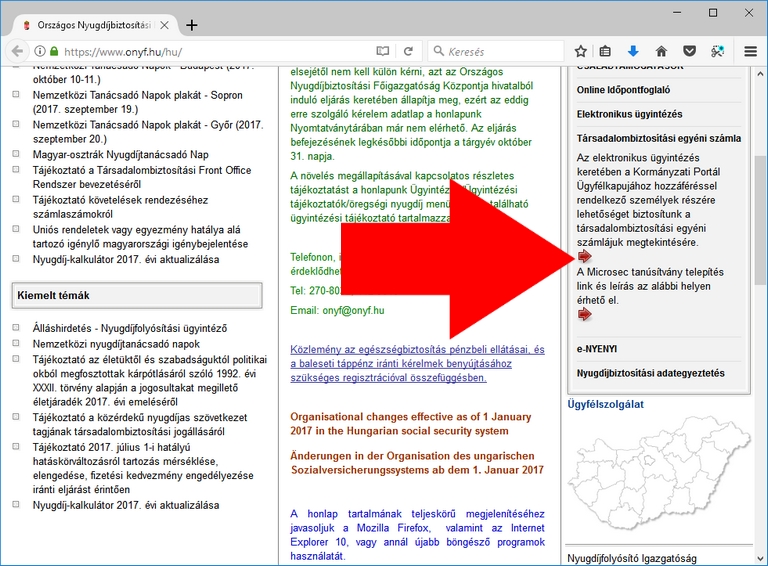The image size is (768, 566).
Task: Open the Downloads arrow icon
Action: [x=633, y=51]
